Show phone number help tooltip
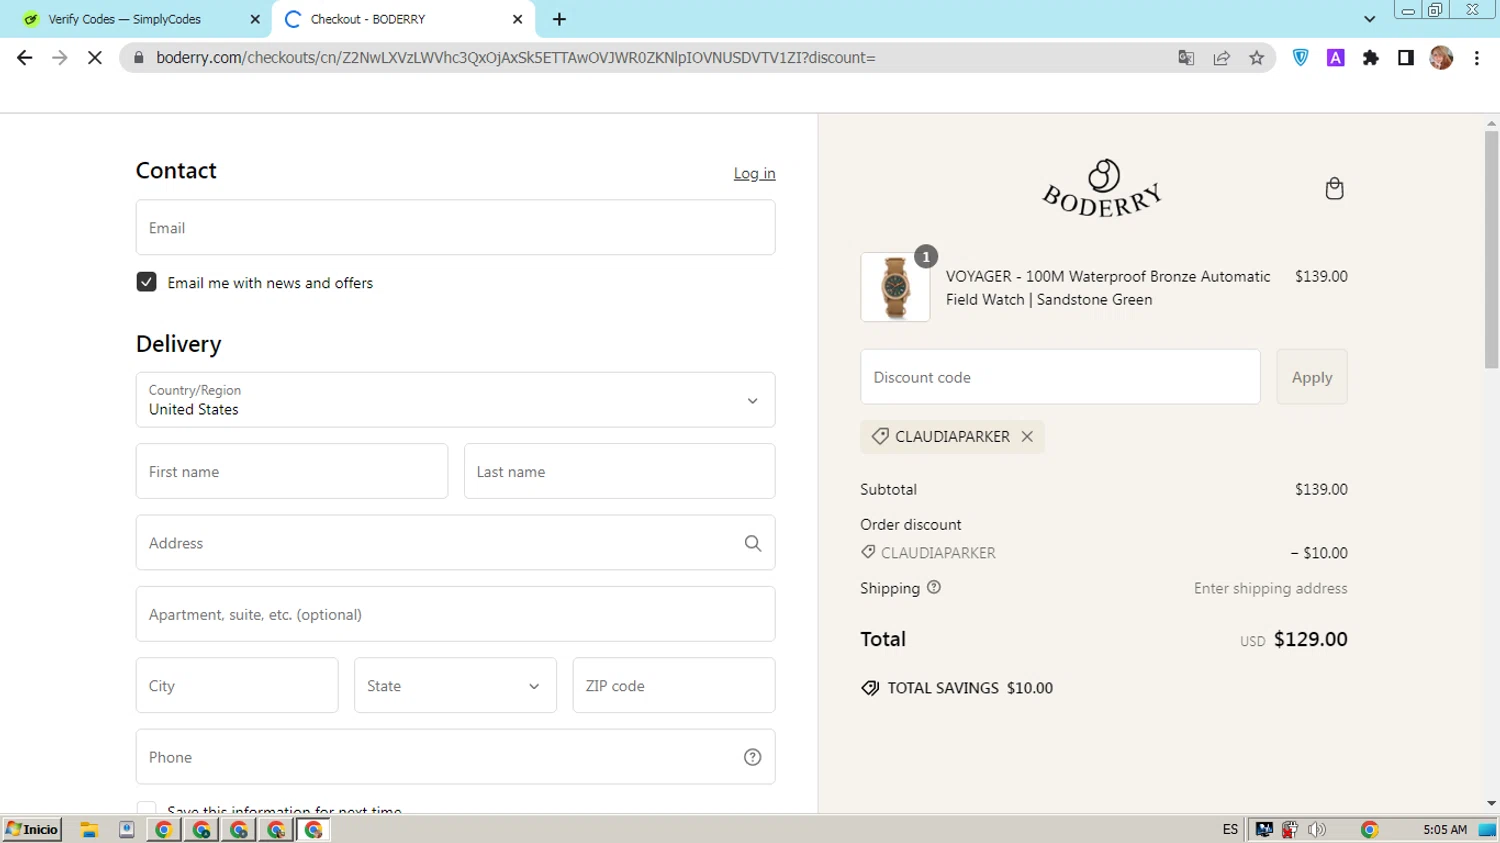The height and width of the screenshot is (843, 1500). point(753,757)
